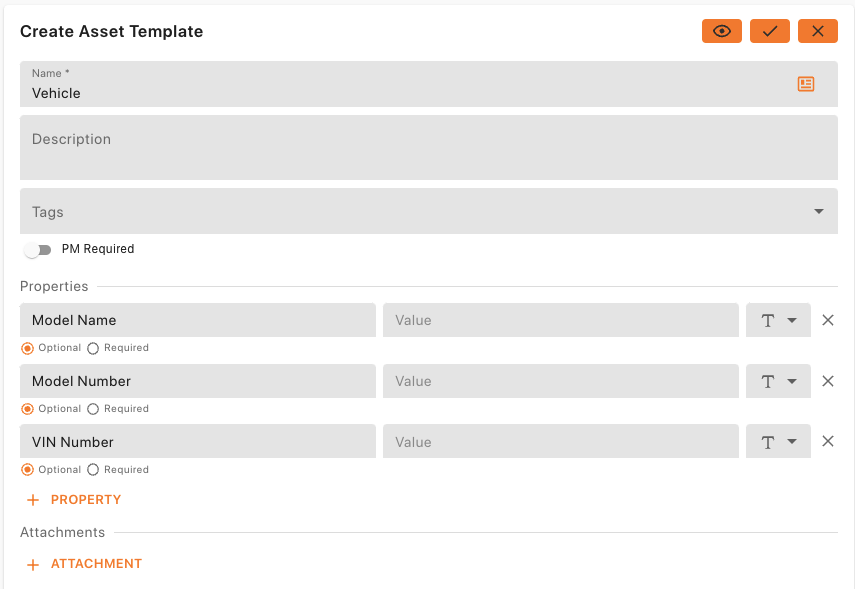Set Model Number to Required

[93, 409]
